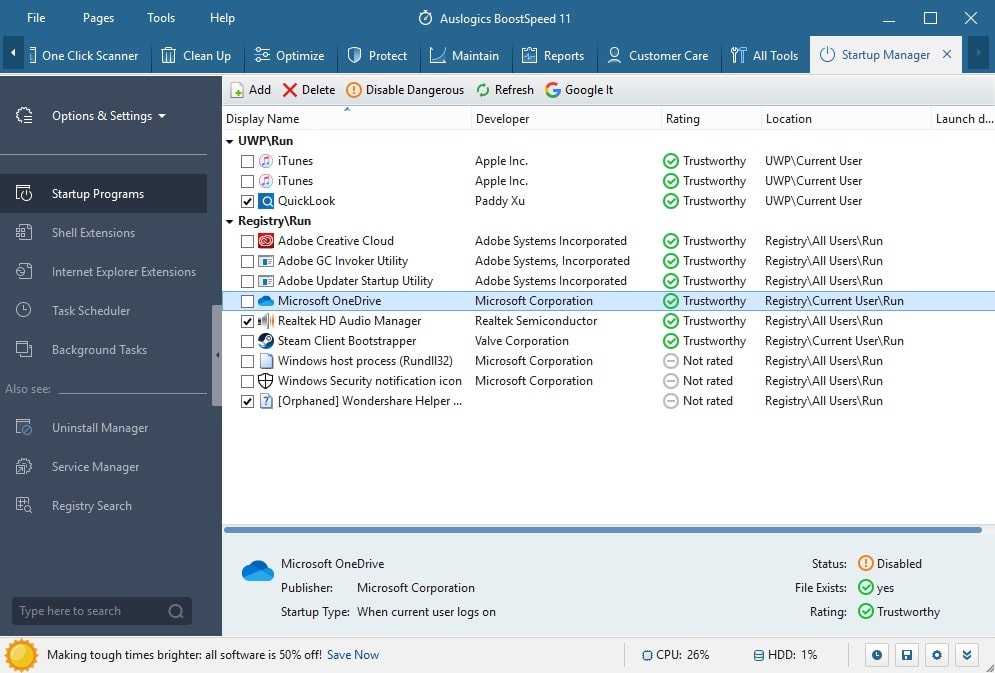Switch to the Customer Care tab
This screenshot has height=673, width=995.
point(658,56)
